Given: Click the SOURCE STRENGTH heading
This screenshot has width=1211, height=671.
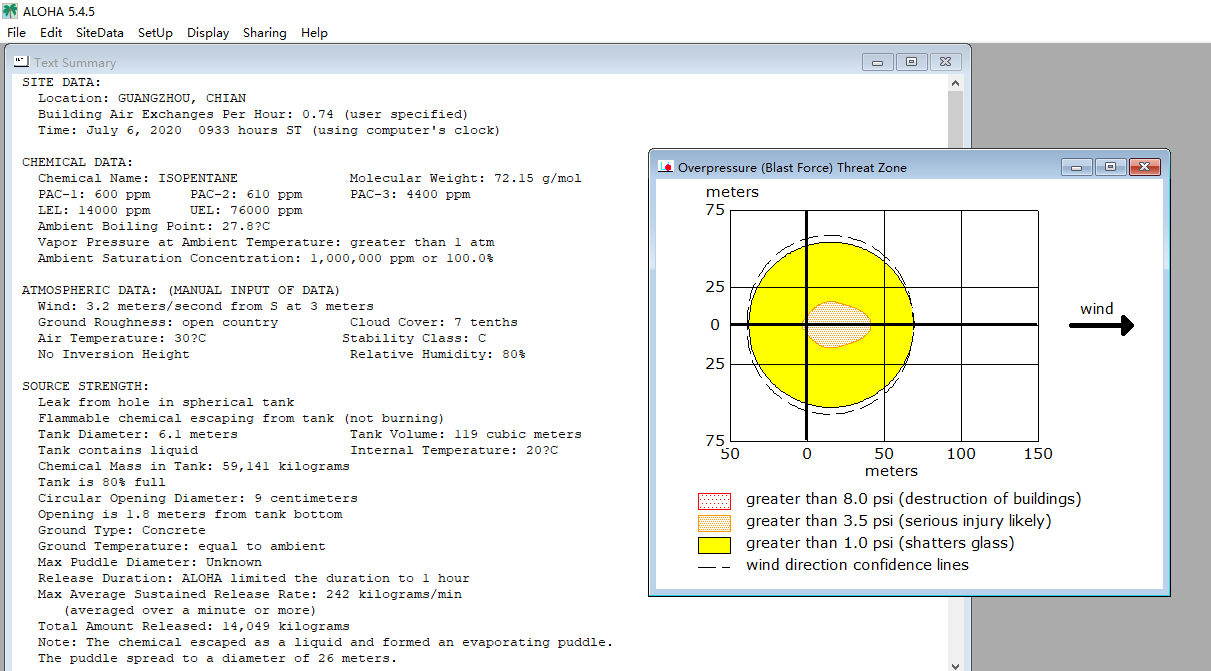Looking at the screenshot, I should 85,386.
